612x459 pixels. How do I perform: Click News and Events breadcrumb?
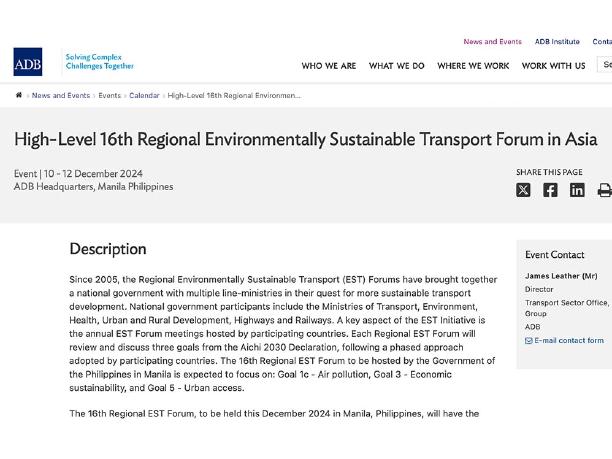click(x=61, y=95)
